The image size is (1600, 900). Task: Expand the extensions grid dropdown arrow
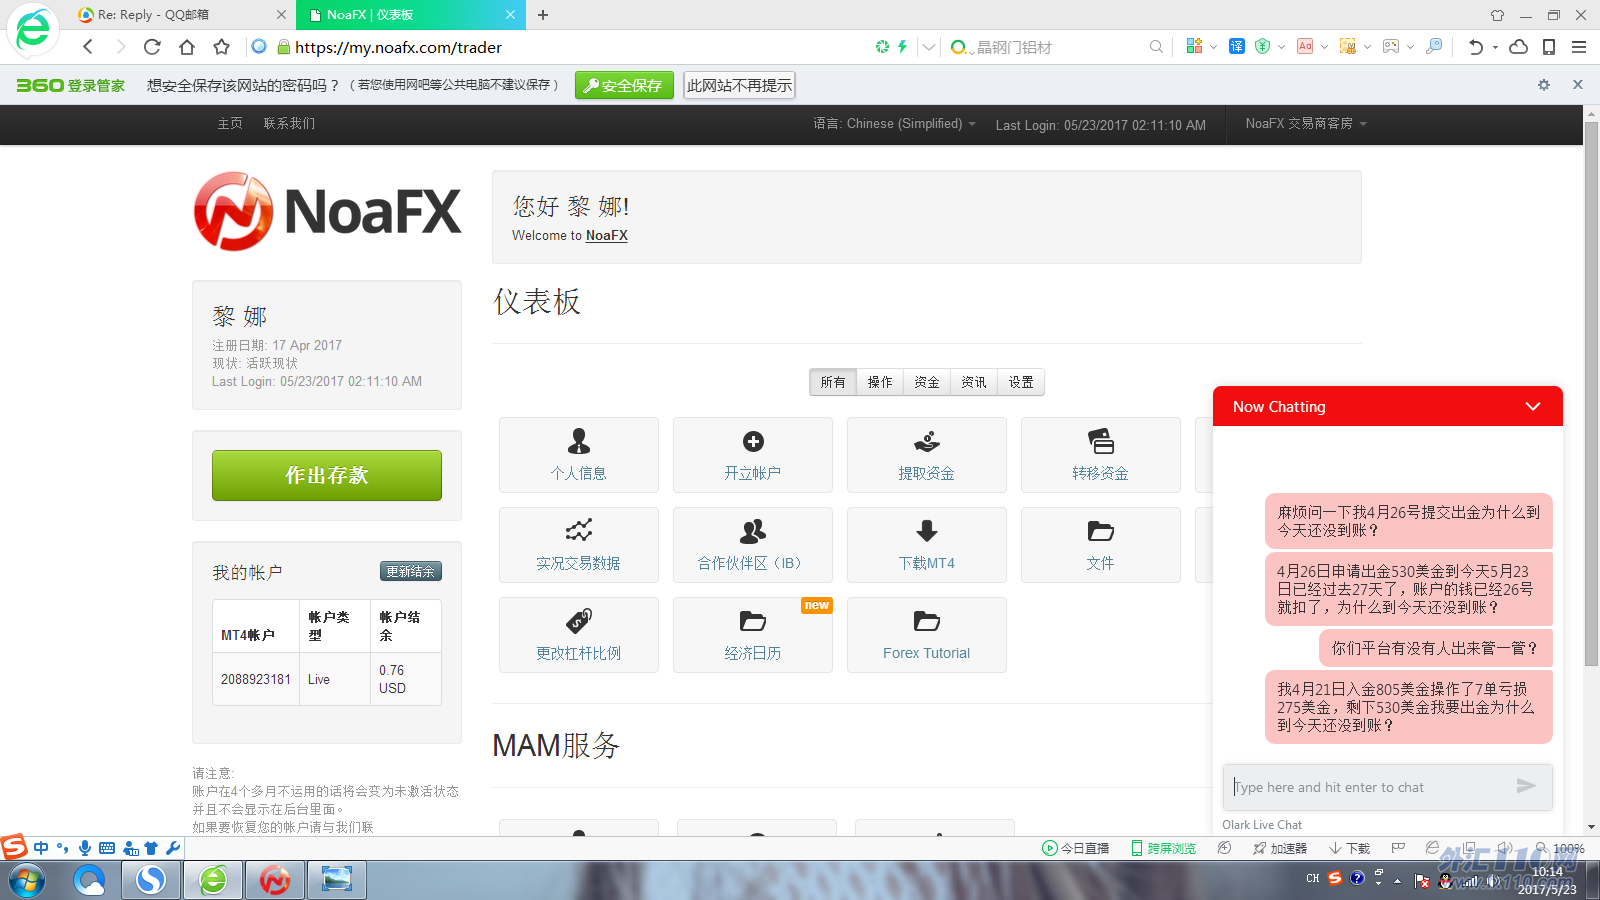1214,47
